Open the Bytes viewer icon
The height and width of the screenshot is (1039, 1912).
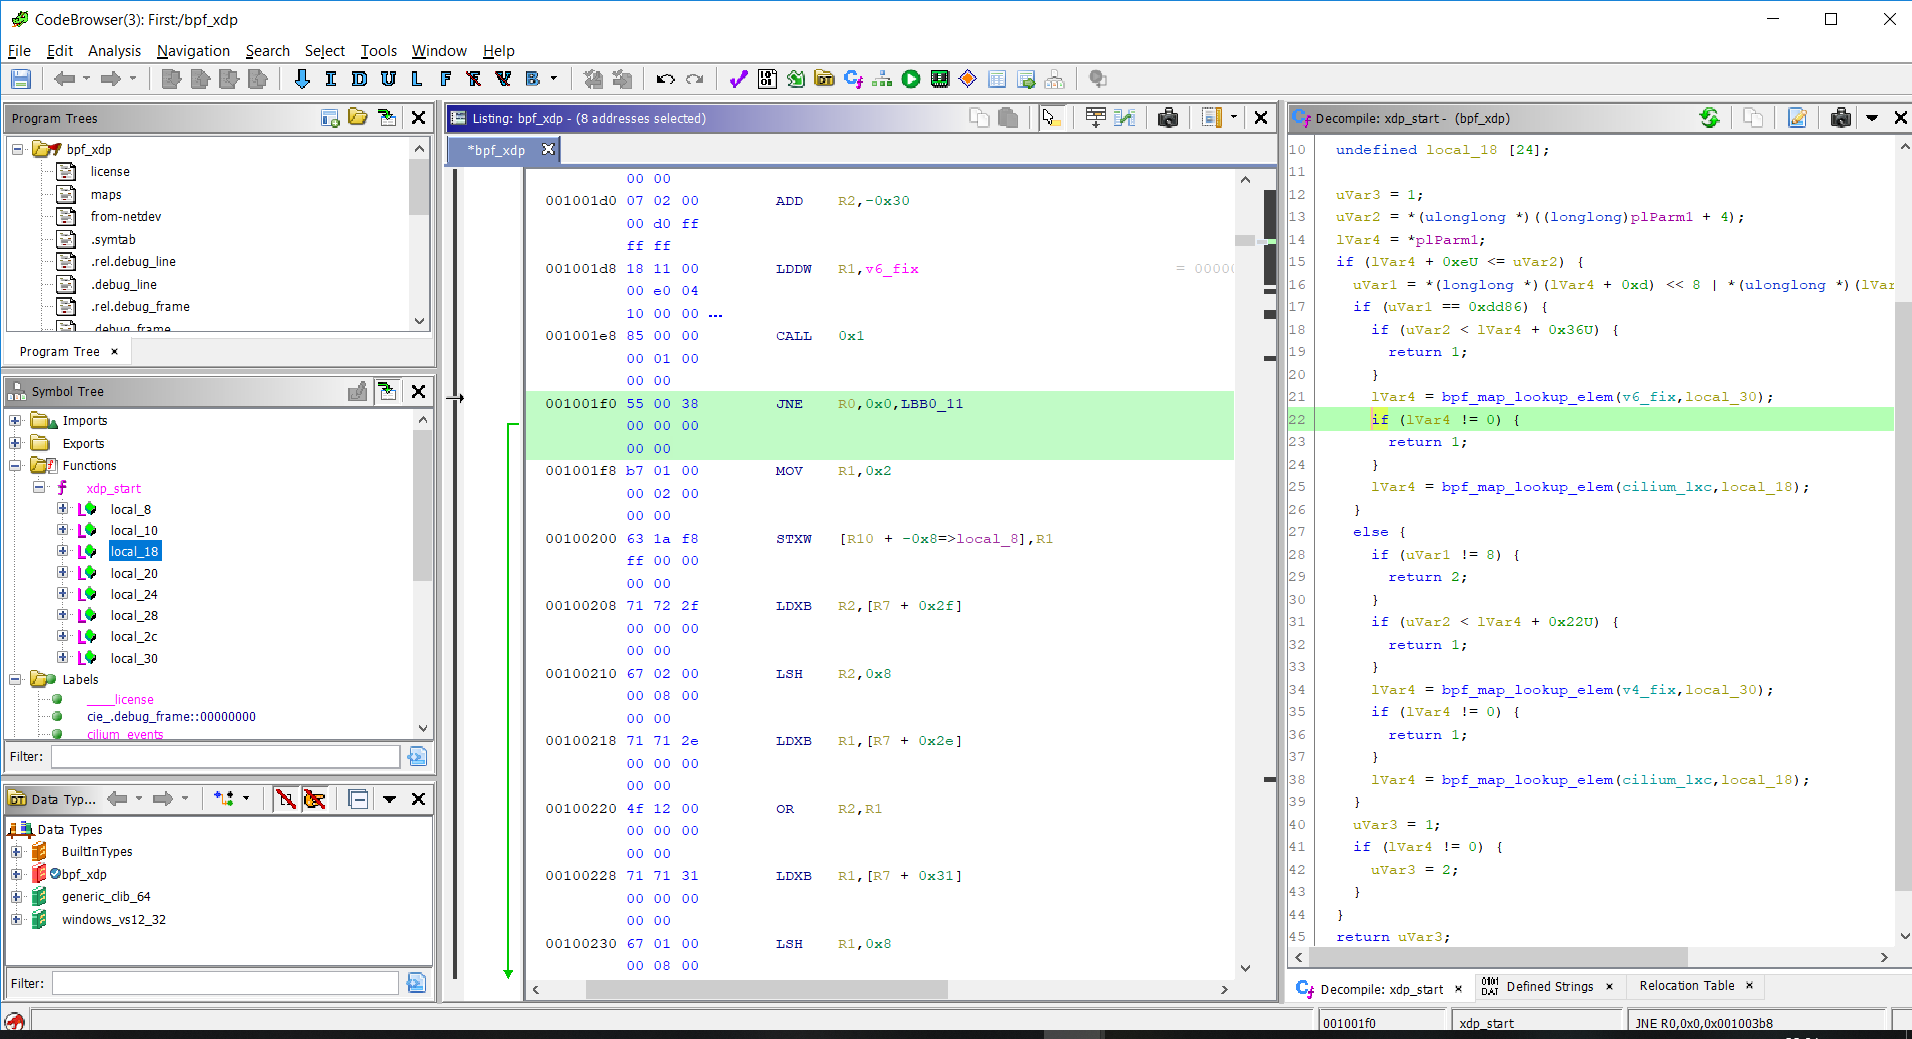pos(767,79)
